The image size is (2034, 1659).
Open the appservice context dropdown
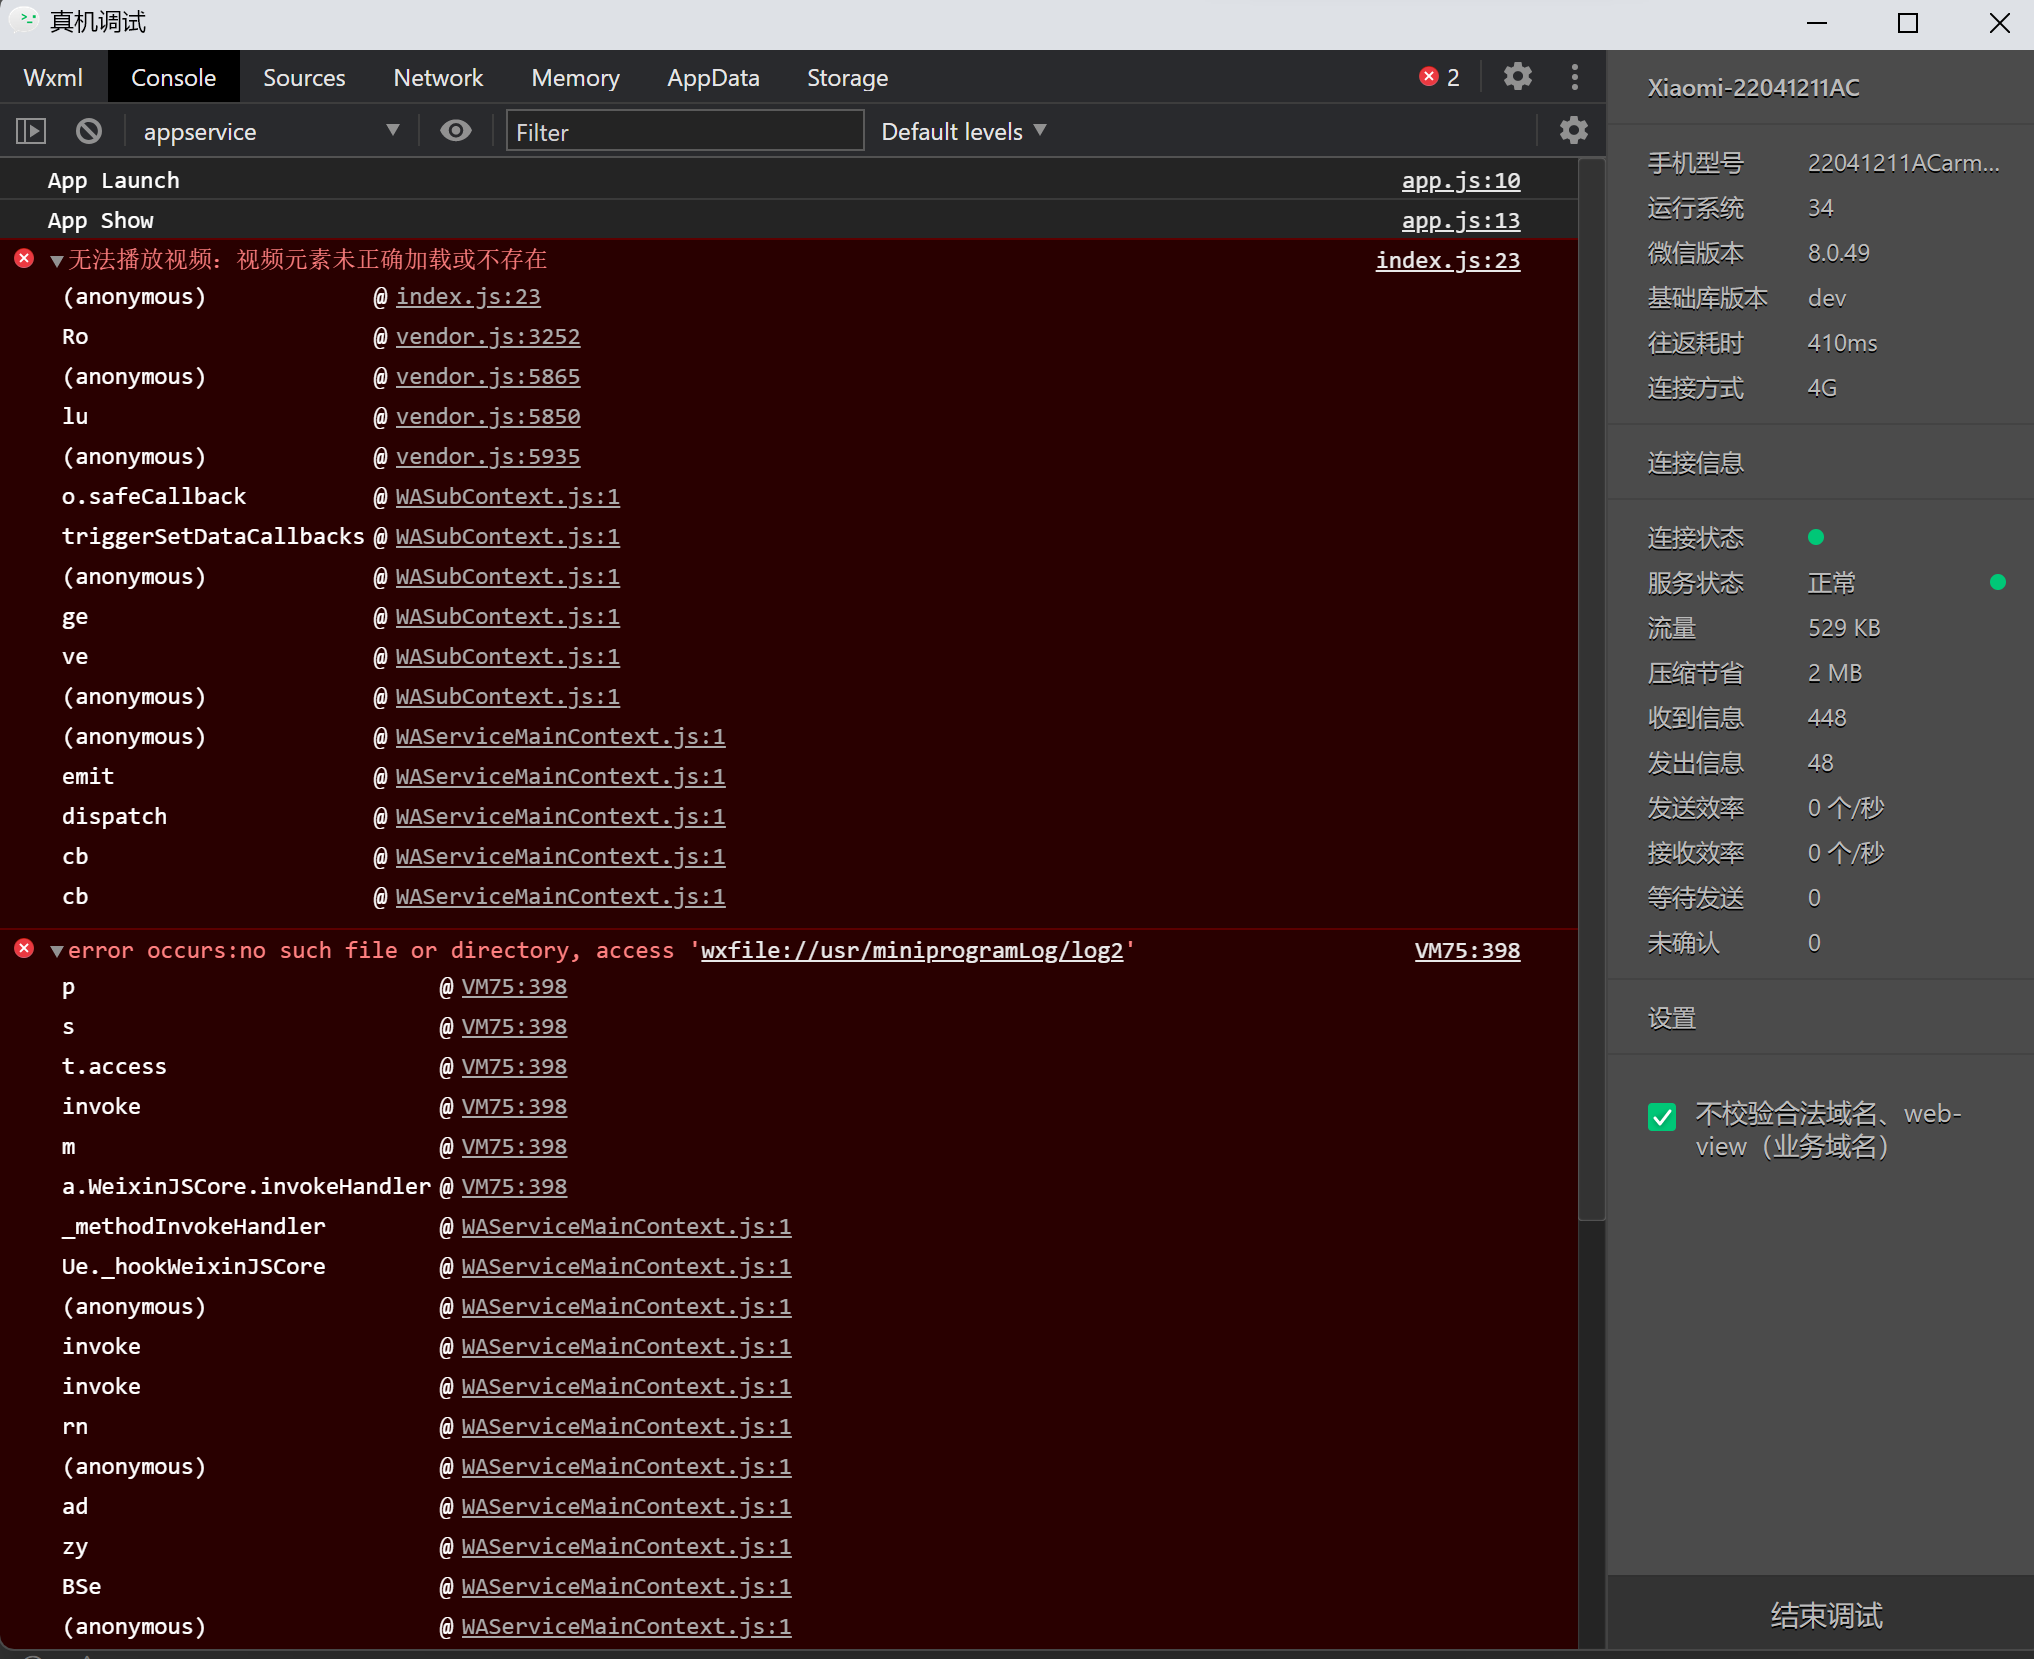pos(270,131)
